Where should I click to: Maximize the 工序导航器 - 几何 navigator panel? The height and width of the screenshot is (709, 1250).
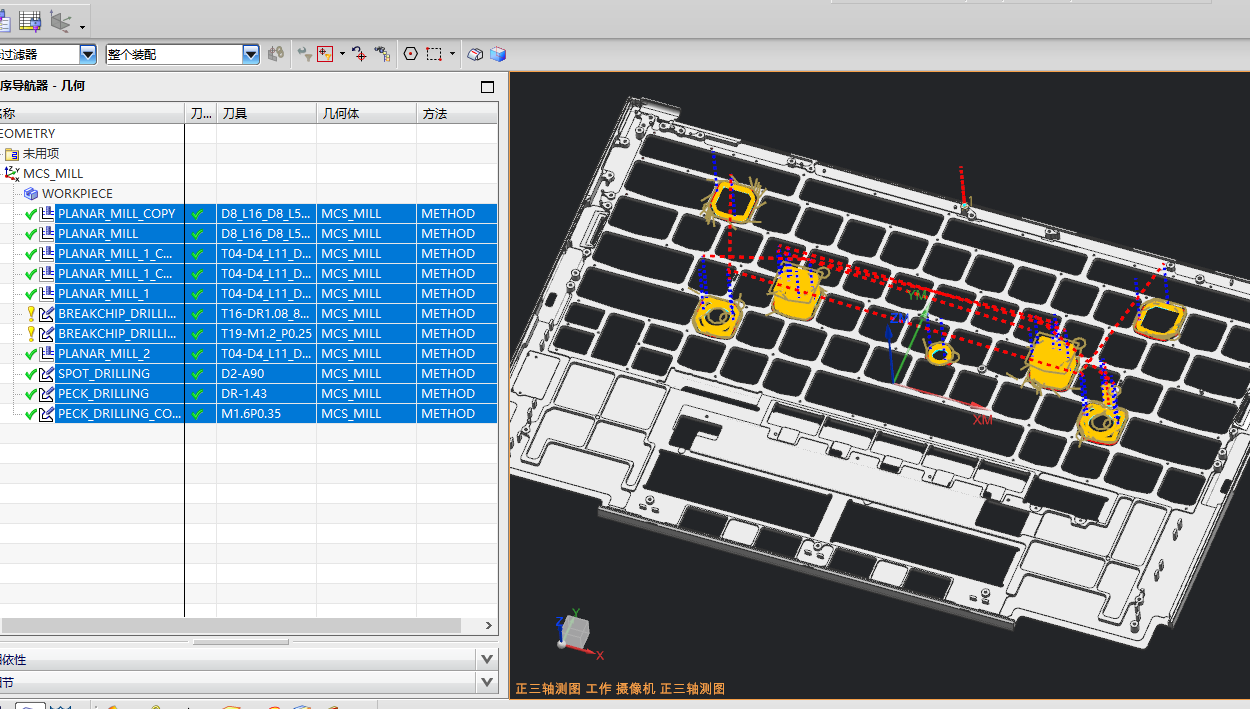coord(488,87)
